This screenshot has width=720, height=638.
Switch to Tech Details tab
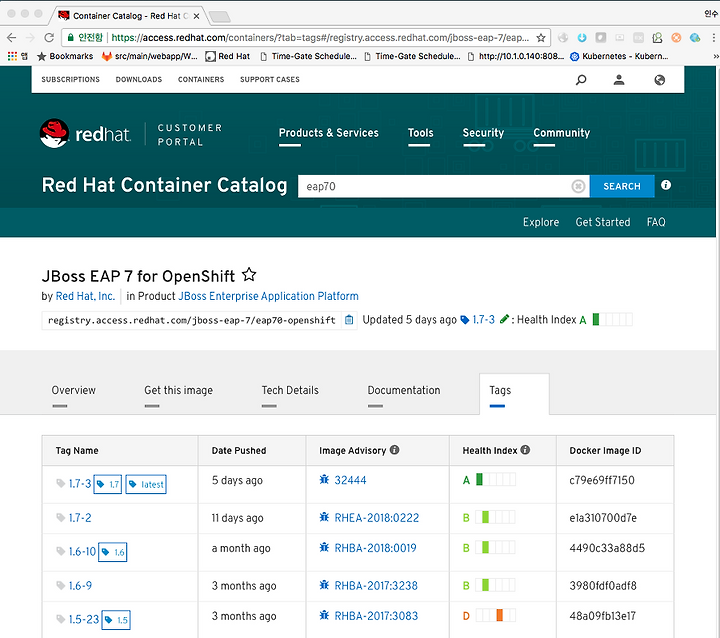pos(290,390)
